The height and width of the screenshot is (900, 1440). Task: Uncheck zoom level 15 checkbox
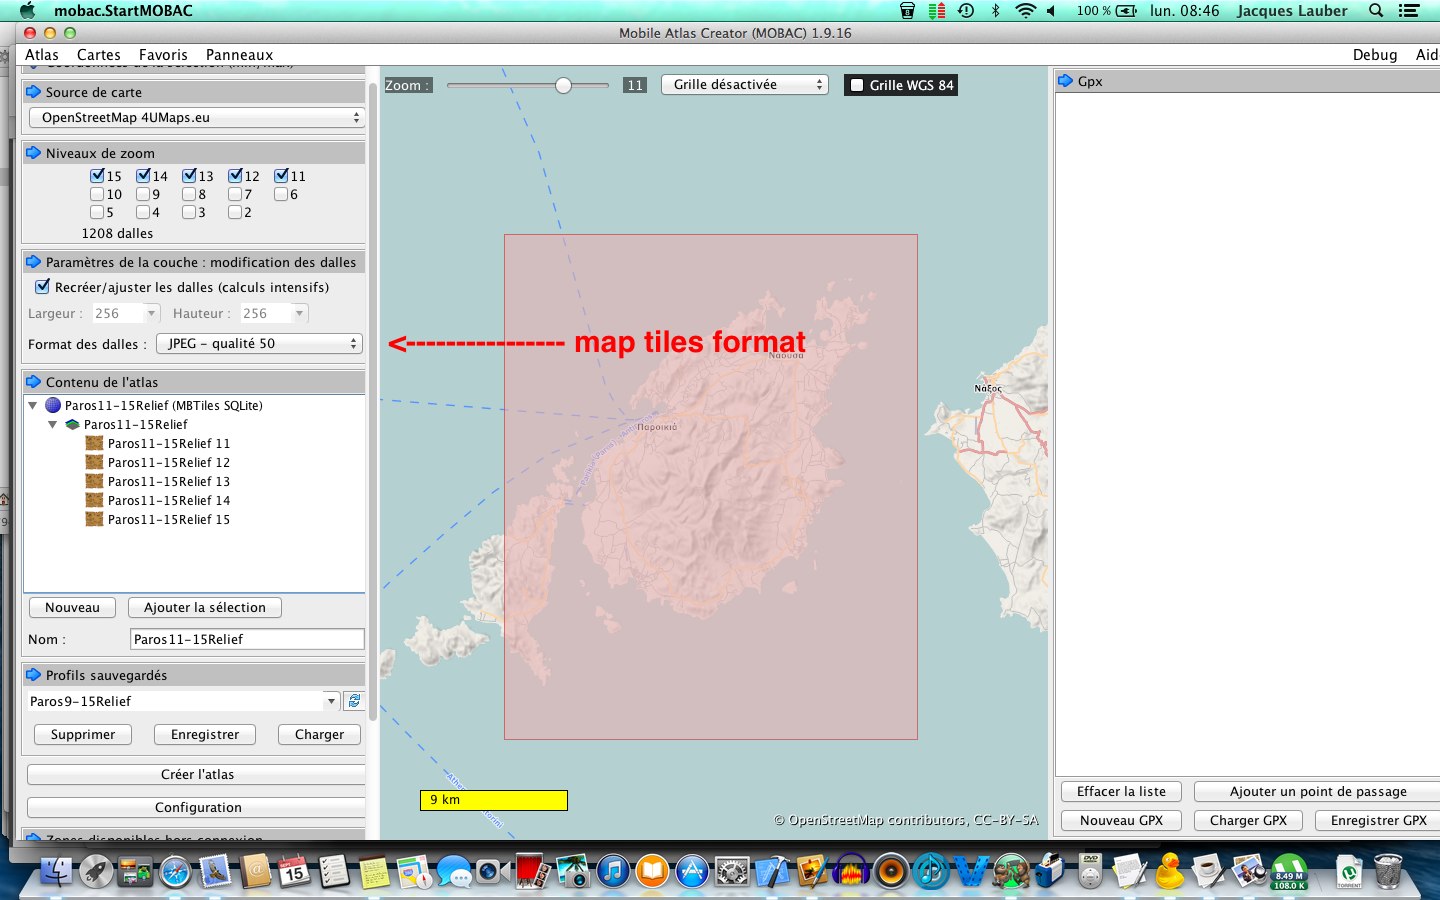[97, 176]
